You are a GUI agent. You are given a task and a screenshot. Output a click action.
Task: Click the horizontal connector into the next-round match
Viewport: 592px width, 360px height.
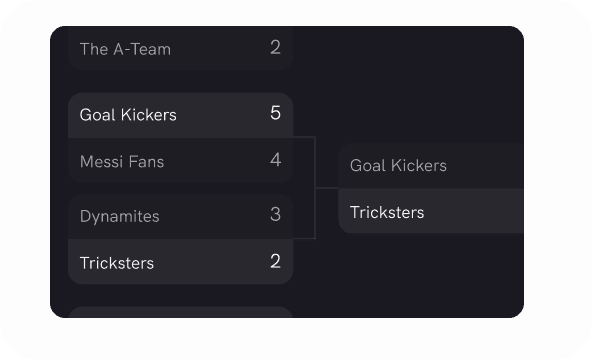pos(327,188)
